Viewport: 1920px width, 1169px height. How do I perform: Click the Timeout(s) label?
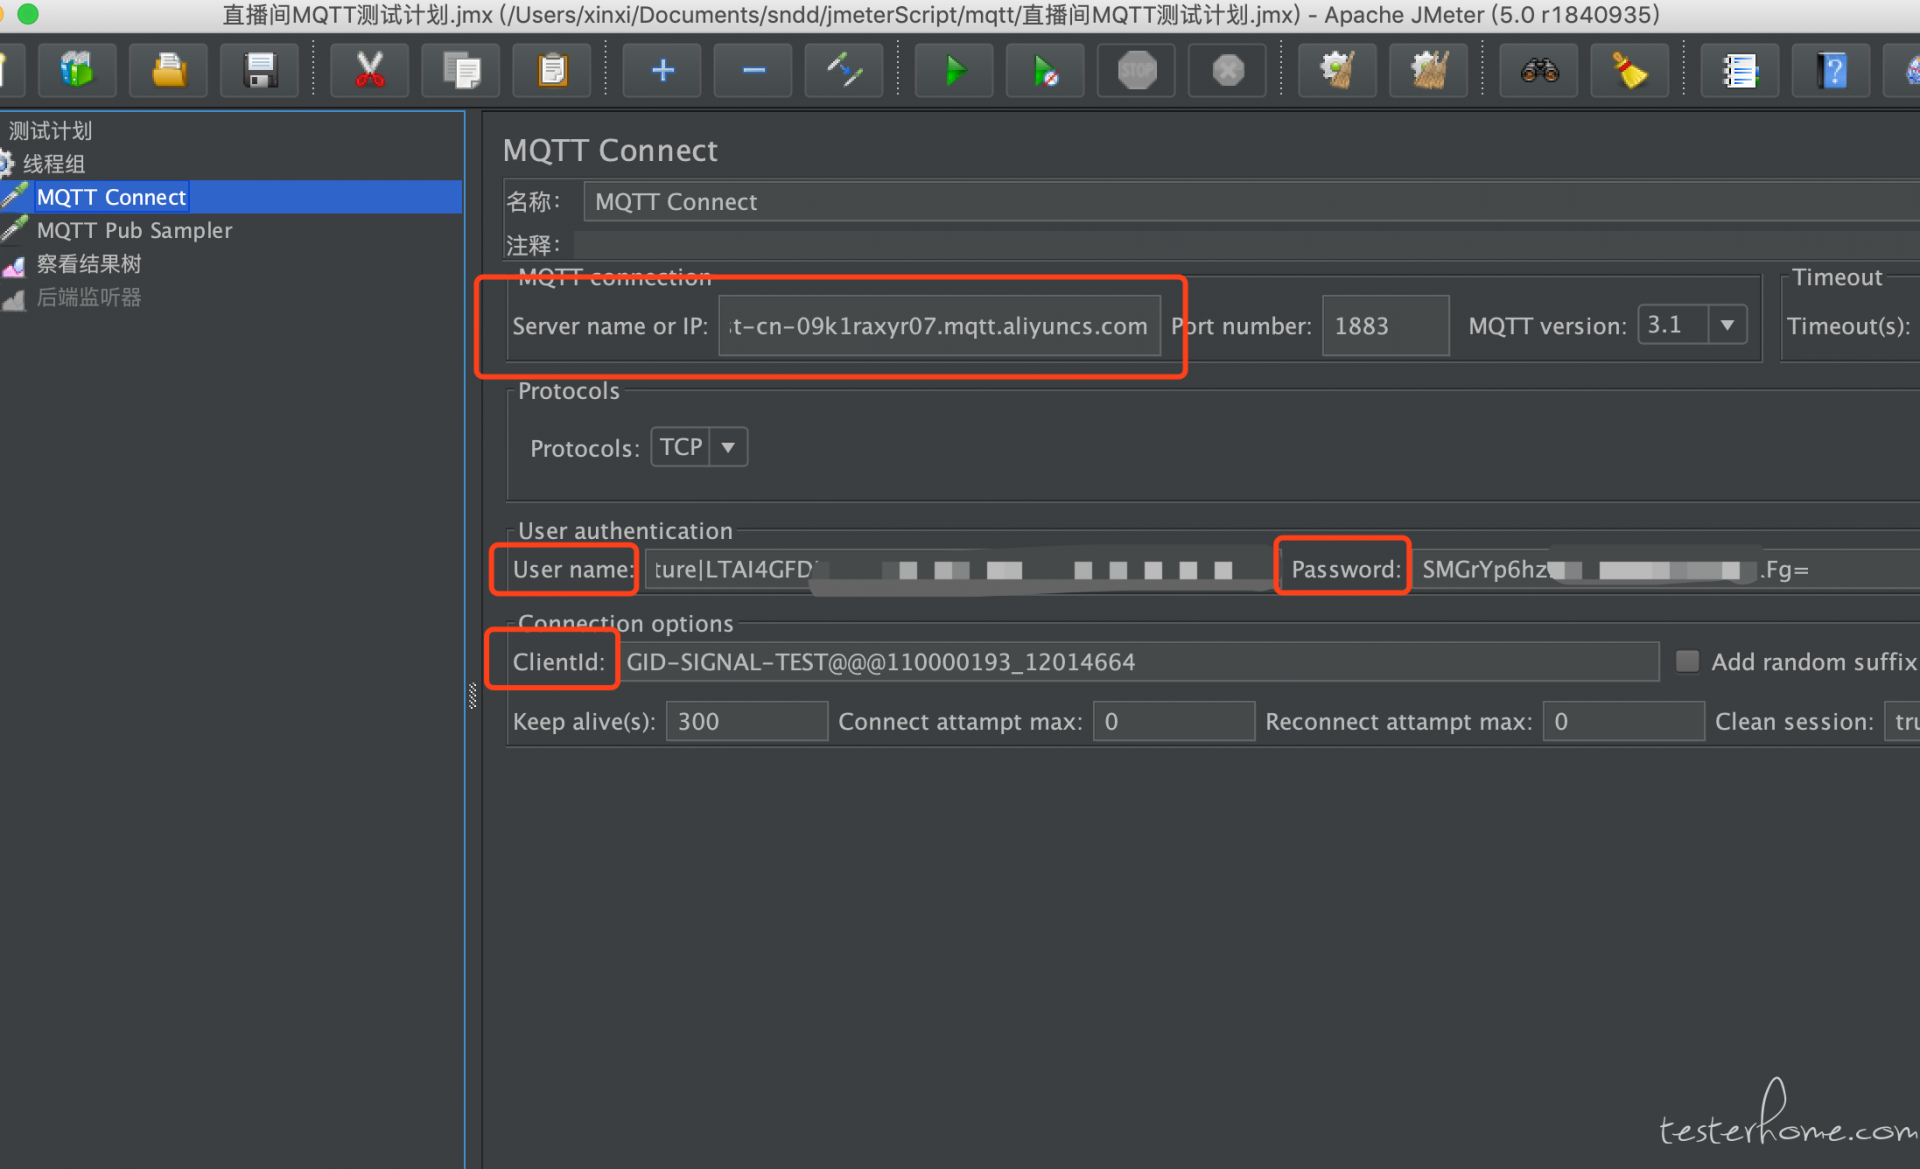pos(1848,326)
